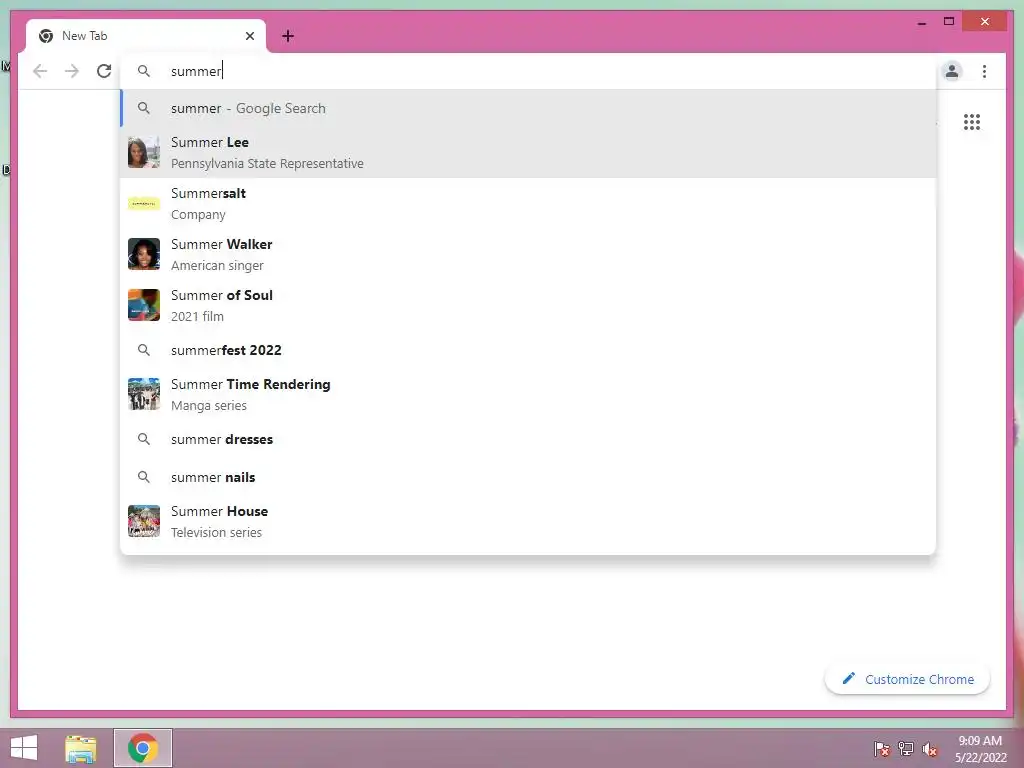Choose the summer nails suggestion
This screenshot has width=1024, height=768.
click(528, 477)
